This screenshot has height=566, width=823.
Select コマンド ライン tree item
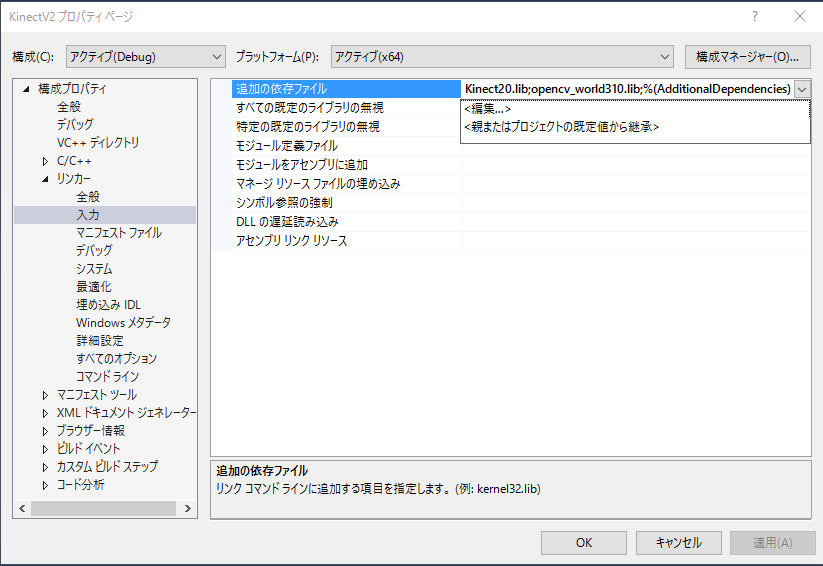coord(107,377)
